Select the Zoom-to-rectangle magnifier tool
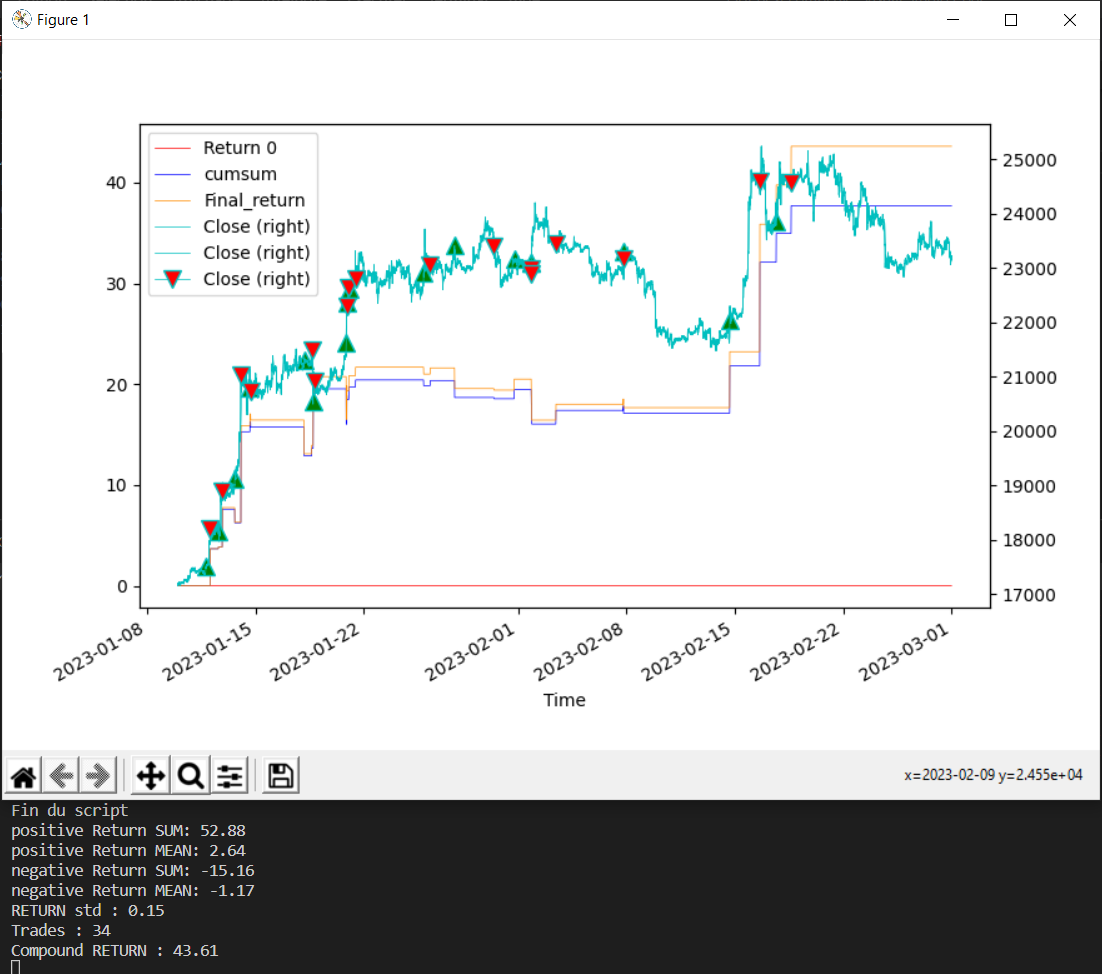The width and height of the screenshot is (1102, 974). point(190,775)
